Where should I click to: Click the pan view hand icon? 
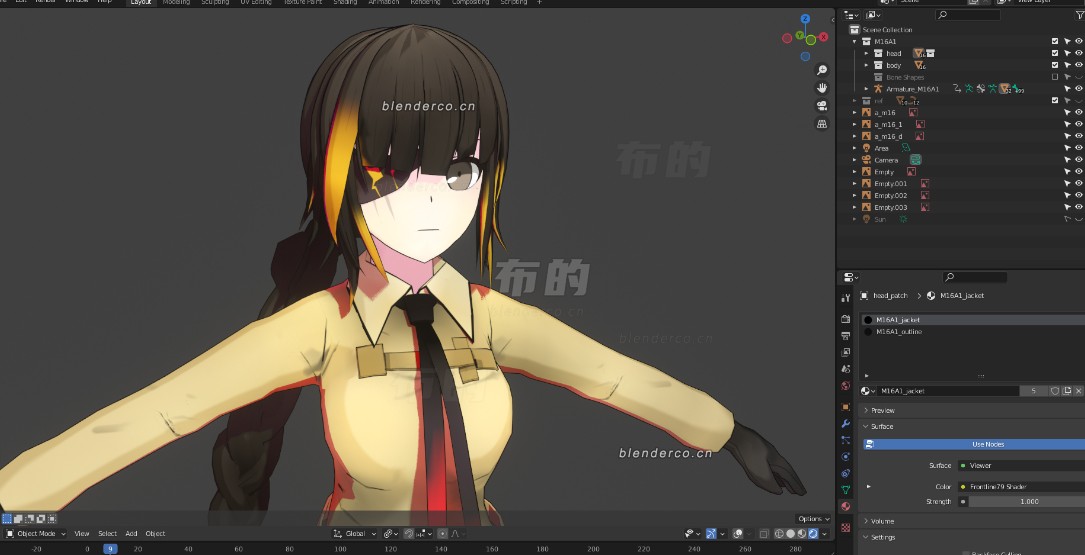822,88
